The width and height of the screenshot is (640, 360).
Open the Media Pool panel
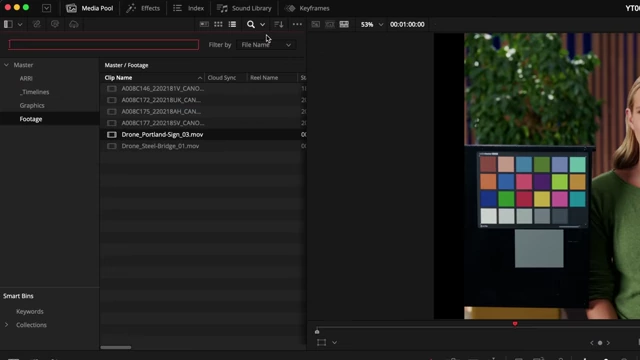89,8
